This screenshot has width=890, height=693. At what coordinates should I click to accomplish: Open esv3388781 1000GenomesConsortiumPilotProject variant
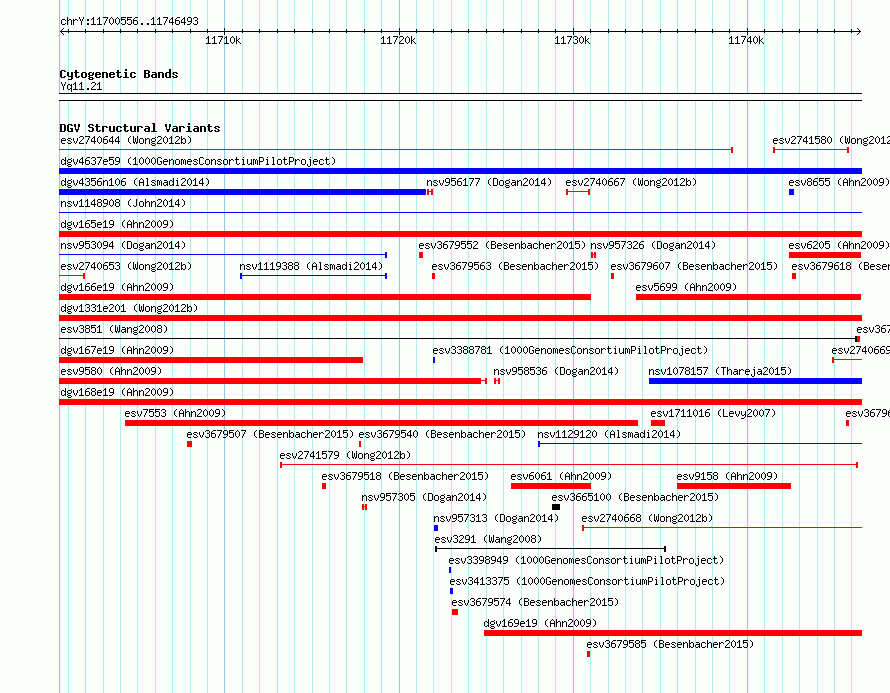(x=570, y=350)
